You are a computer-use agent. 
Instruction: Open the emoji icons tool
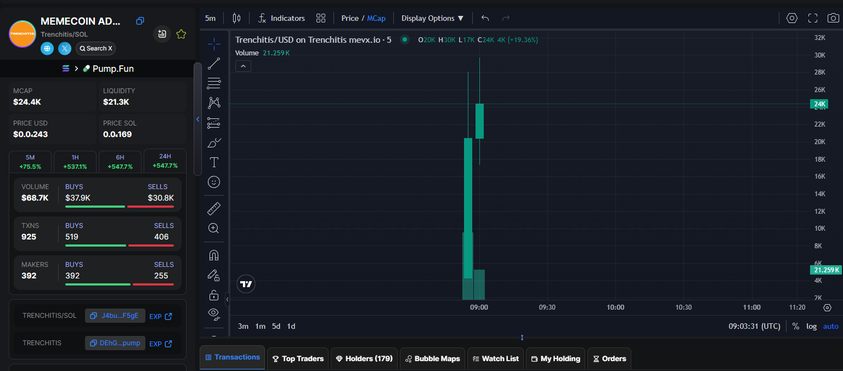coord(213,182)
